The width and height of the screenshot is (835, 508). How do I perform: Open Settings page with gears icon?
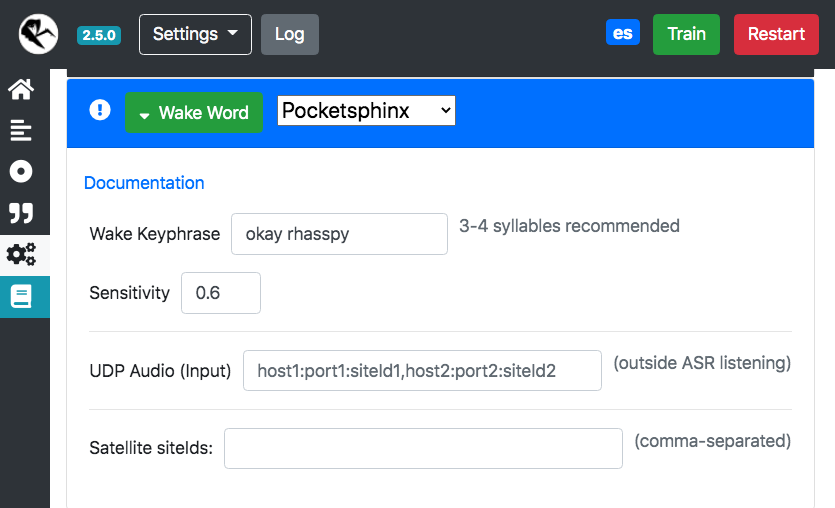coord(21,255)
